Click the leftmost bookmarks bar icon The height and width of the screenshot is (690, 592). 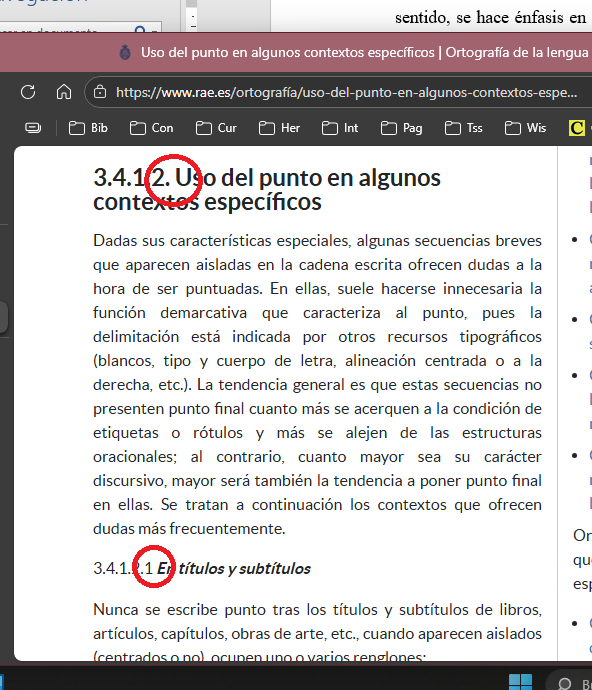tap(33, 128)
